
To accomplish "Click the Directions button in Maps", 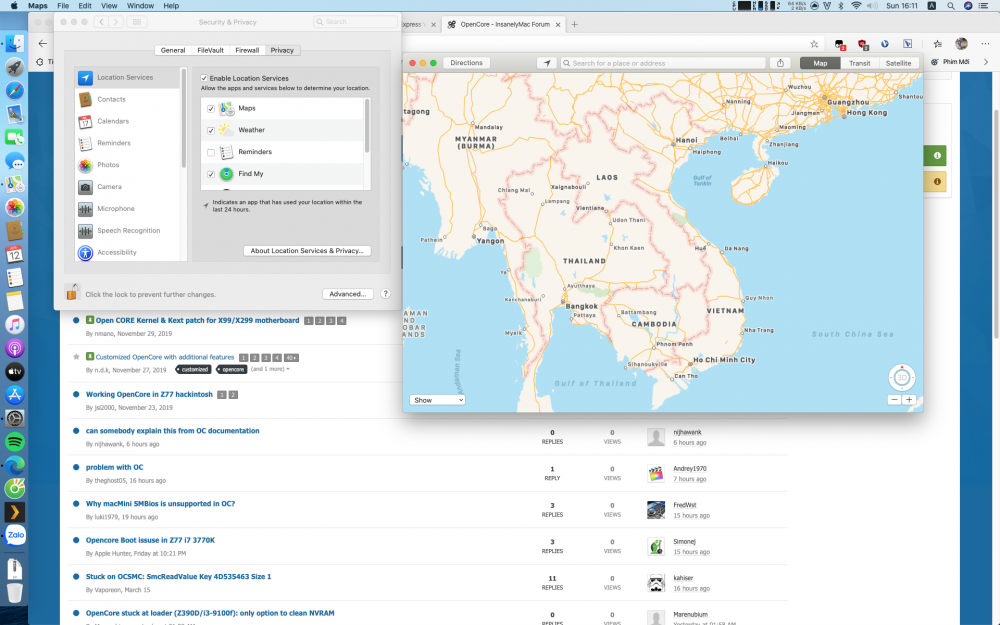I will pyautogui.click(x=466, y=62).
